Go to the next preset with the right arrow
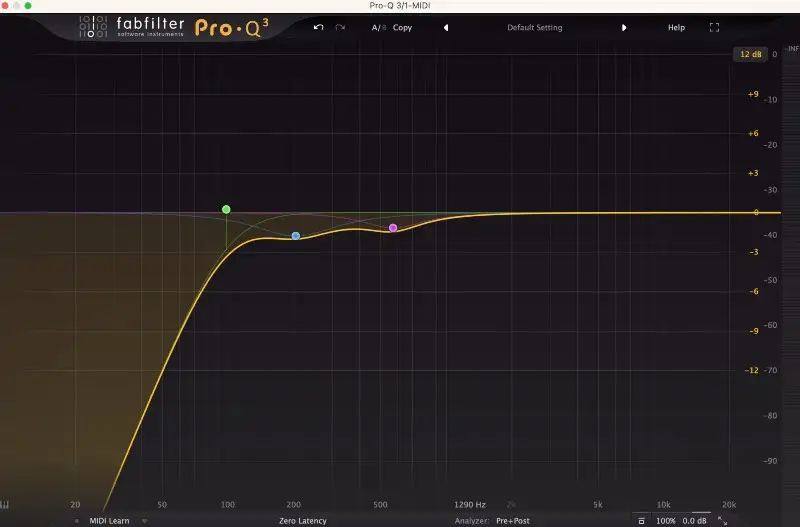Viewport: 800px width, 527px height. pos(624,27)
